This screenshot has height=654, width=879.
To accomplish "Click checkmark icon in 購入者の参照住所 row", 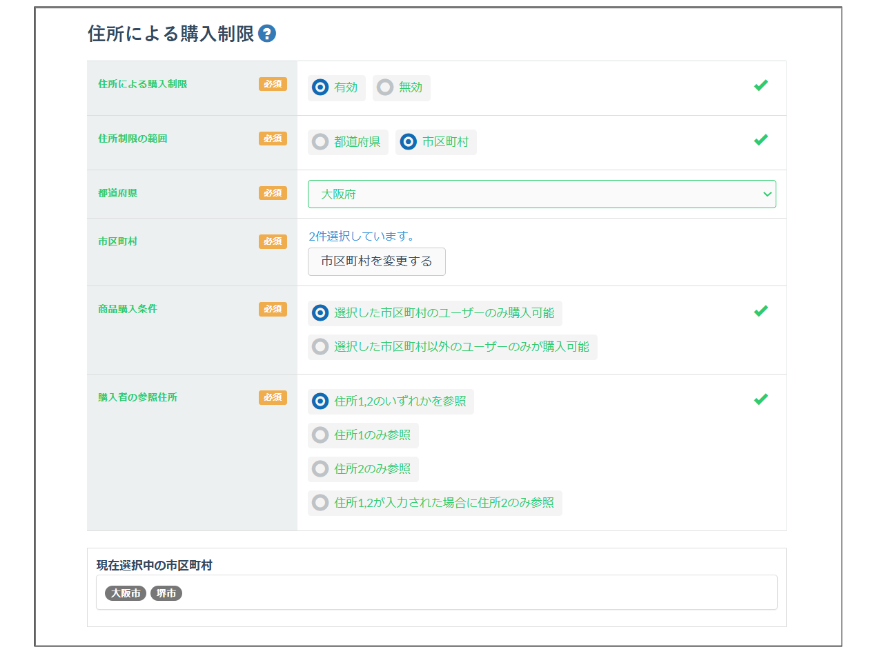I will click(760, 399).
